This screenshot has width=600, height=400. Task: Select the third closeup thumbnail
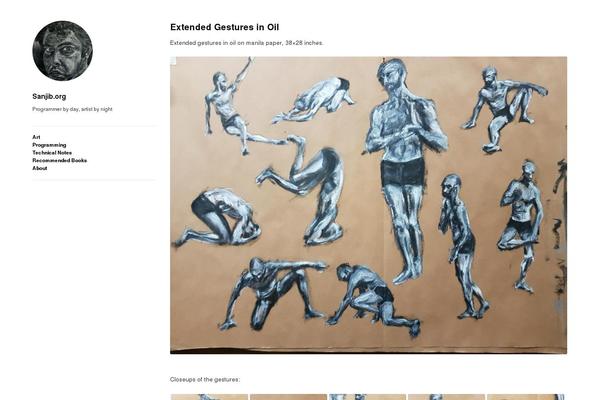(367, 397)
